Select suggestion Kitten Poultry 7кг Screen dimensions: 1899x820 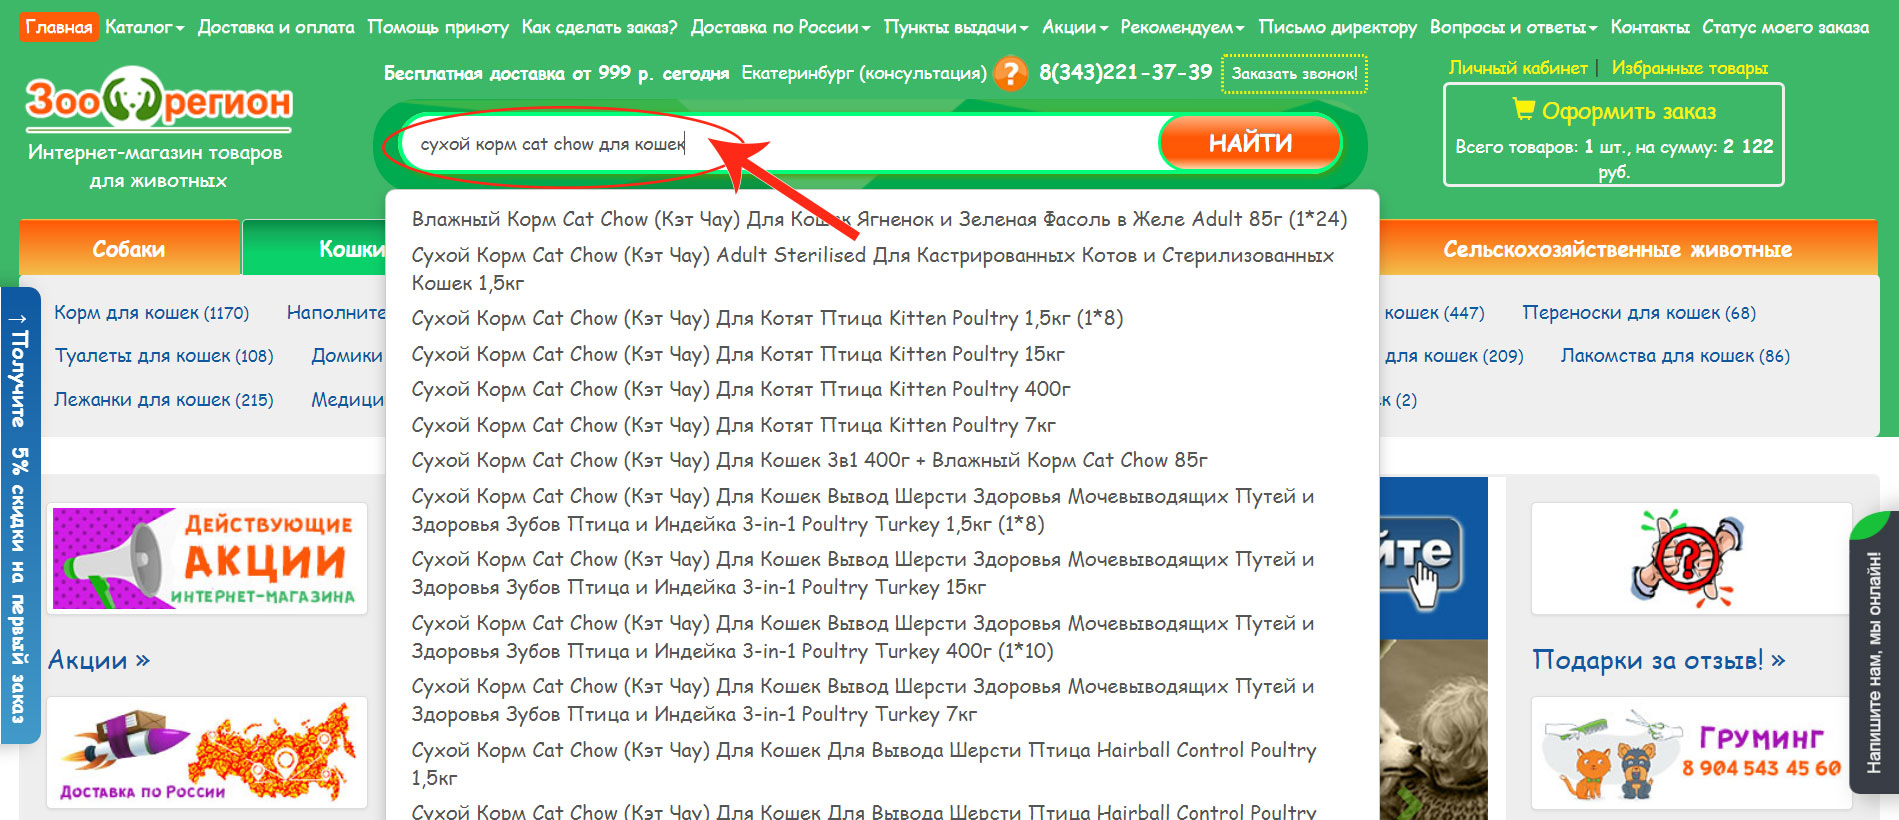point(733,425)
